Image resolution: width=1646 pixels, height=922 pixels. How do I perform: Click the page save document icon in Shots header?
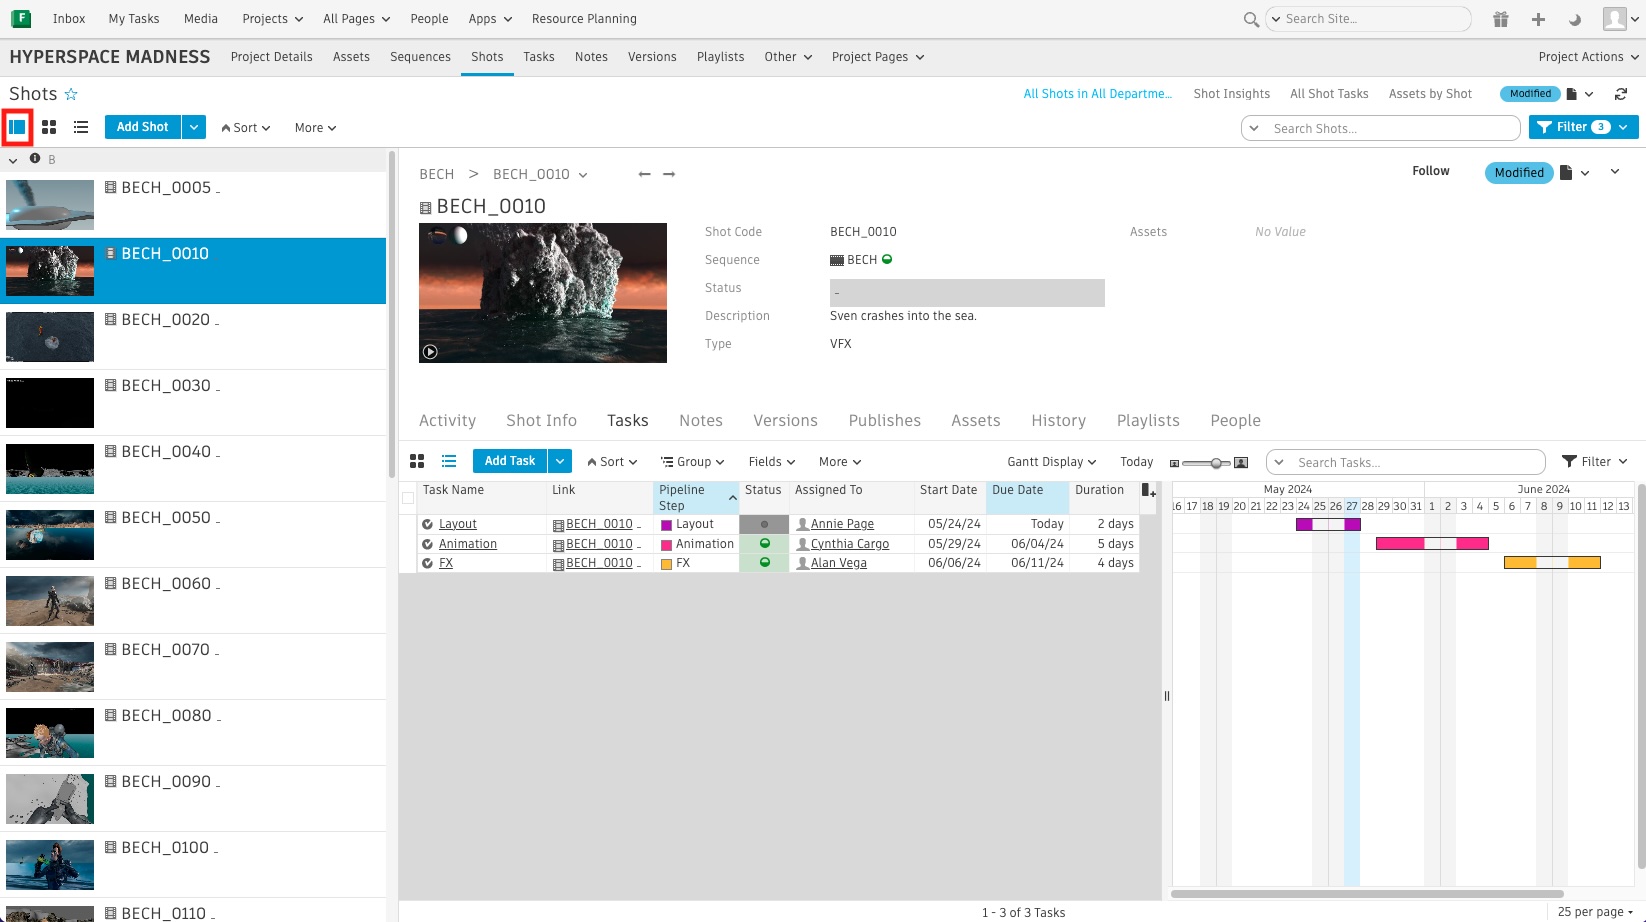click(x=1572, y=94)
